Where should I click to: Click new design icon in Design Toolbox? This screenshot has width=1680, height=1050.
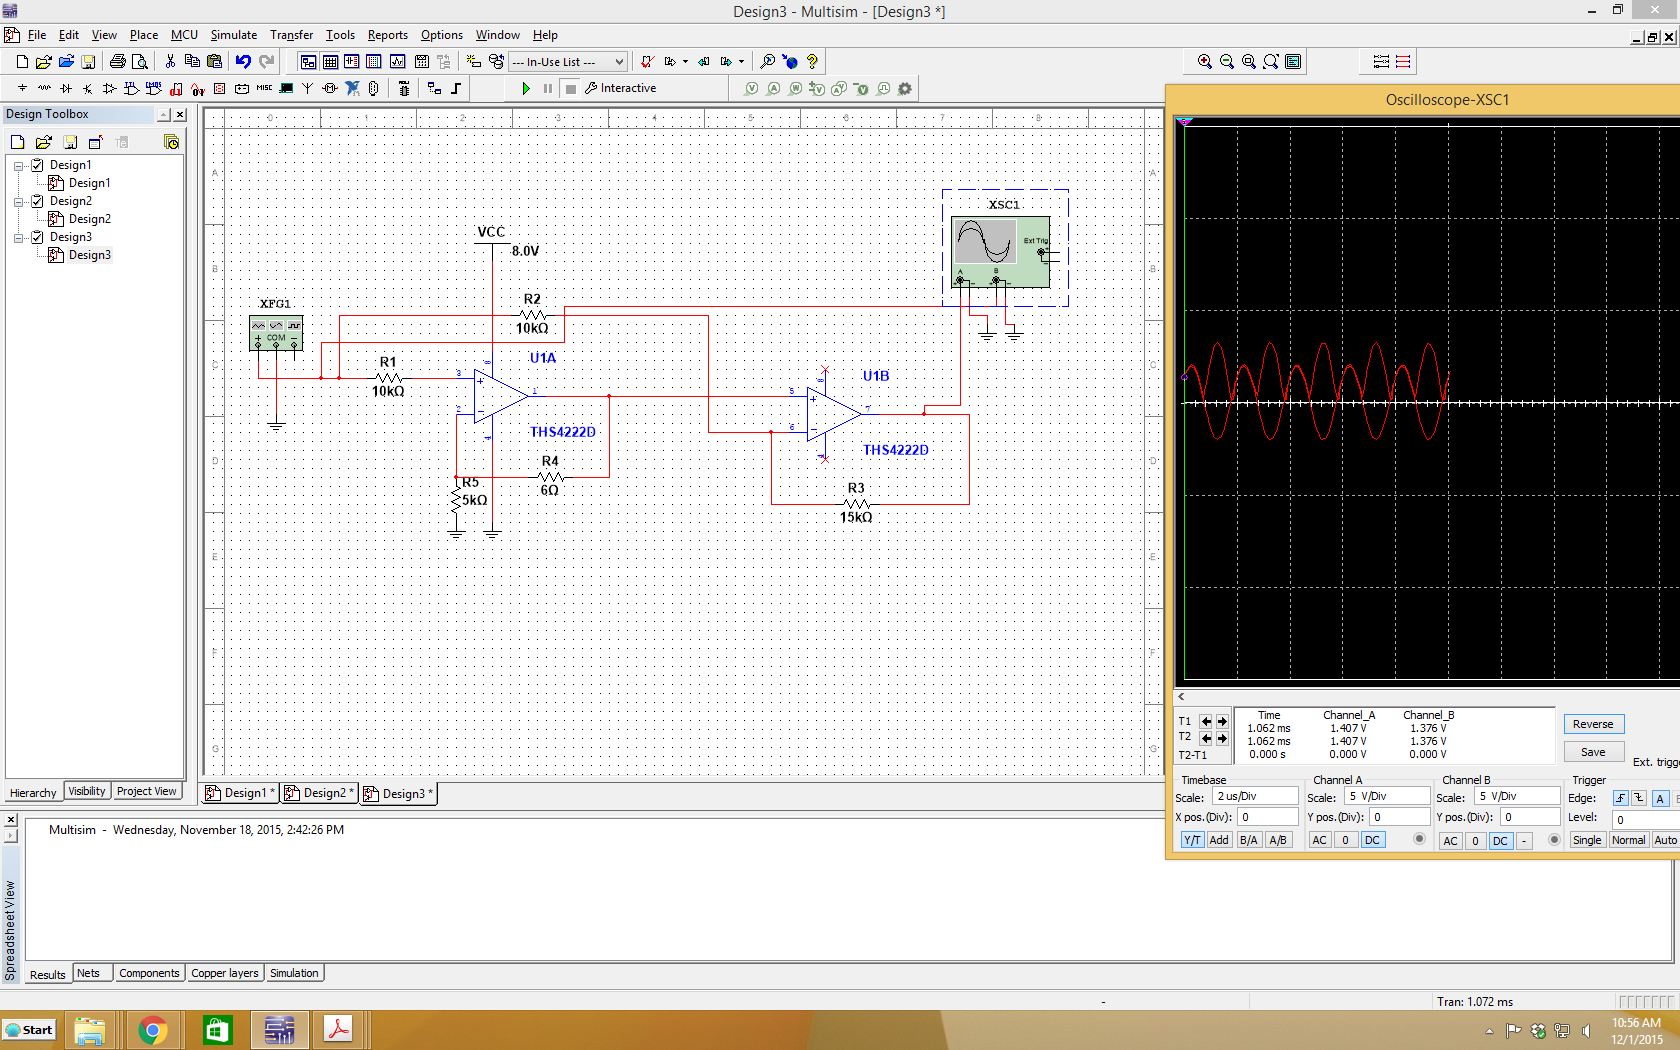[x=18, y=142]
